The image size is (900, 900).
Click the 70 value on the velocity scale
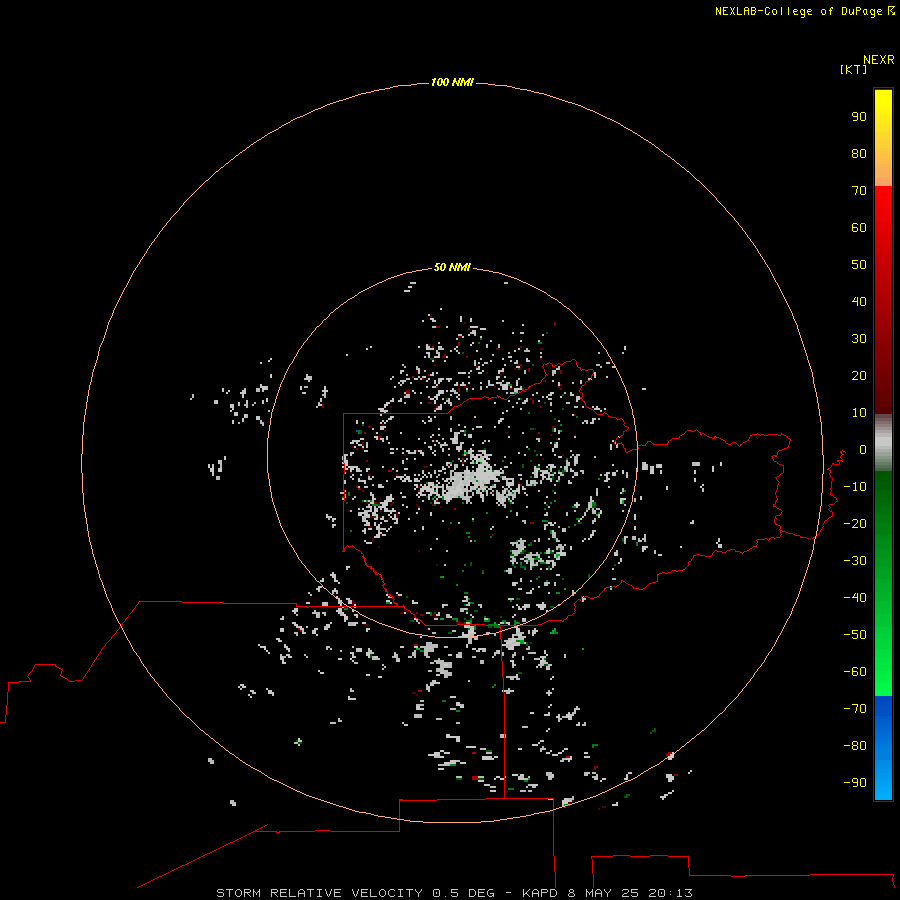[859, 191]
